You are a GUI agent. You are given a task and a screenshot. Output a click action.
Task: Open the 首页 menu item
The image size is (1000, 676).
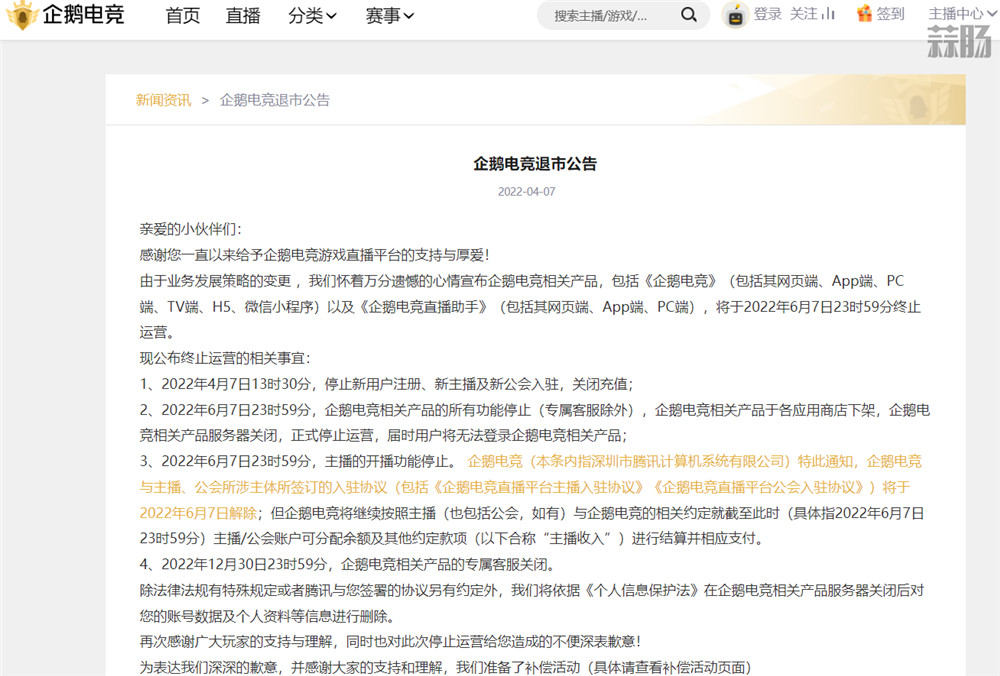[183, 15]
